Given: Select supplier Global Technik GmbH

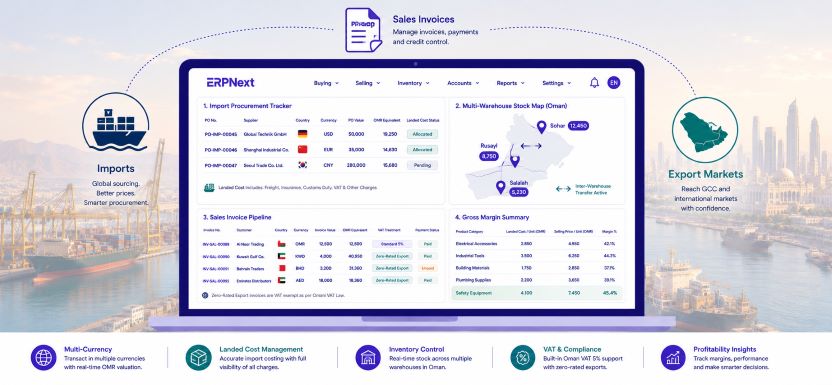Looking at the screenshot, I should pyautogui.click(x=264, y=134).
